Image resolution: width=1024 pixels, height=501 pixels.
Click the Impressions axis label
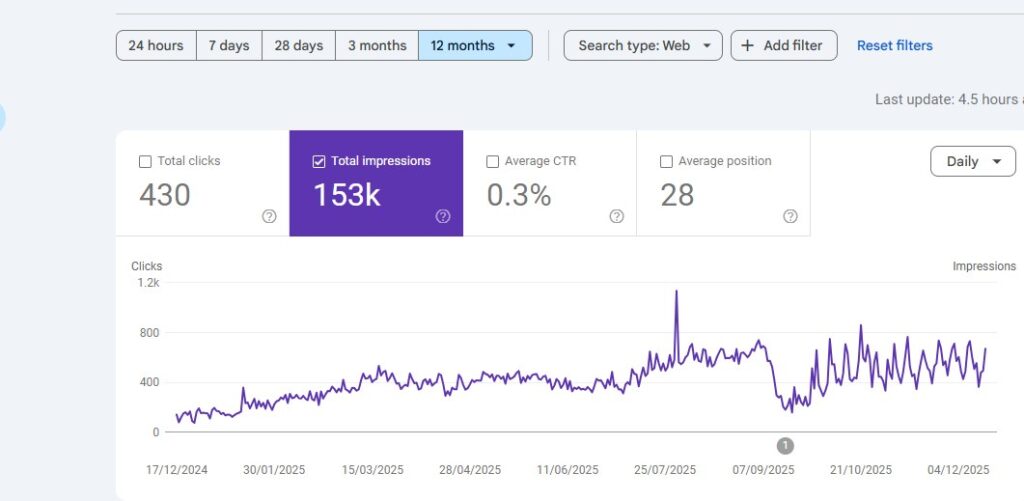(984, 267)
